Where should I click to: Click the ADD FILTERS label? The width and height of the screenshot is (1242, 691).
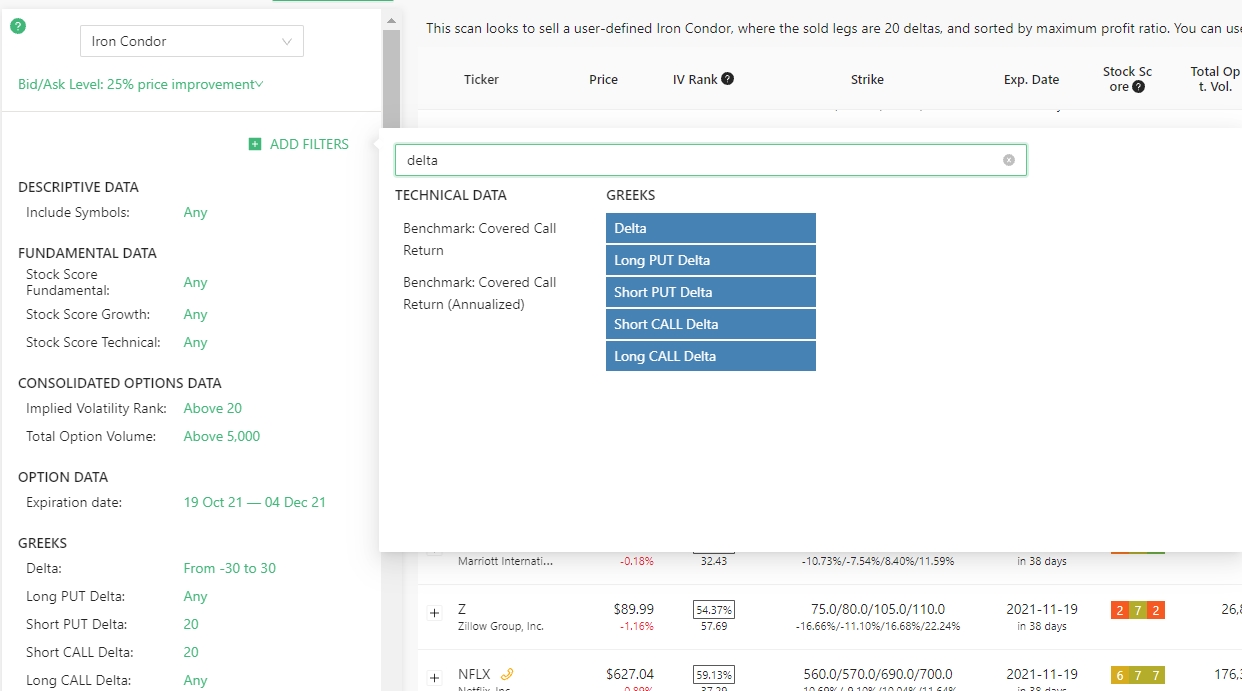(x=309, y=144)
